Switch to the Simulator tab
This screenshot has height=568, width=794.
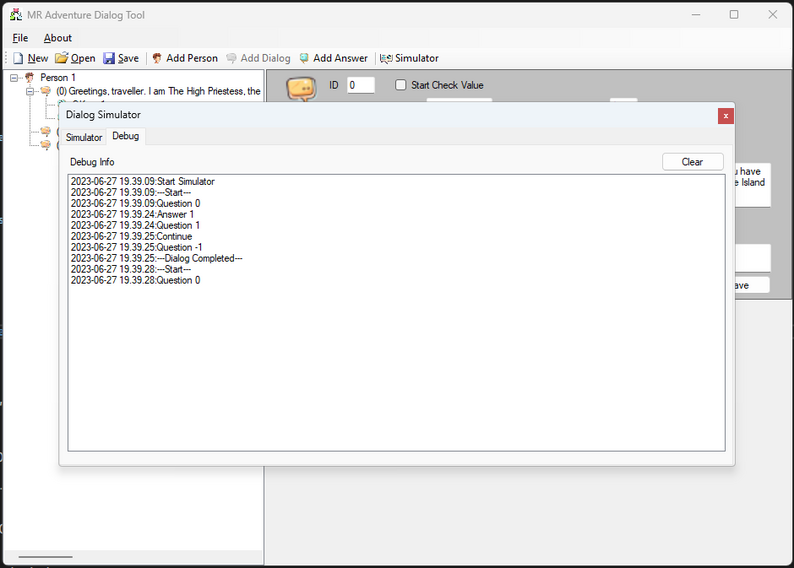click(84, 137)
